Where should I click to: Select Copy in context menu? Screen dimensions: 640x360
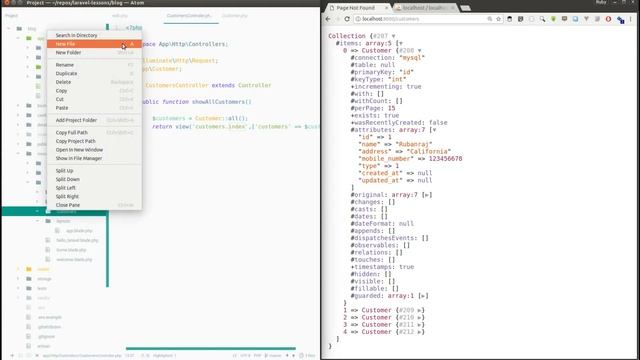click(94, 90)
